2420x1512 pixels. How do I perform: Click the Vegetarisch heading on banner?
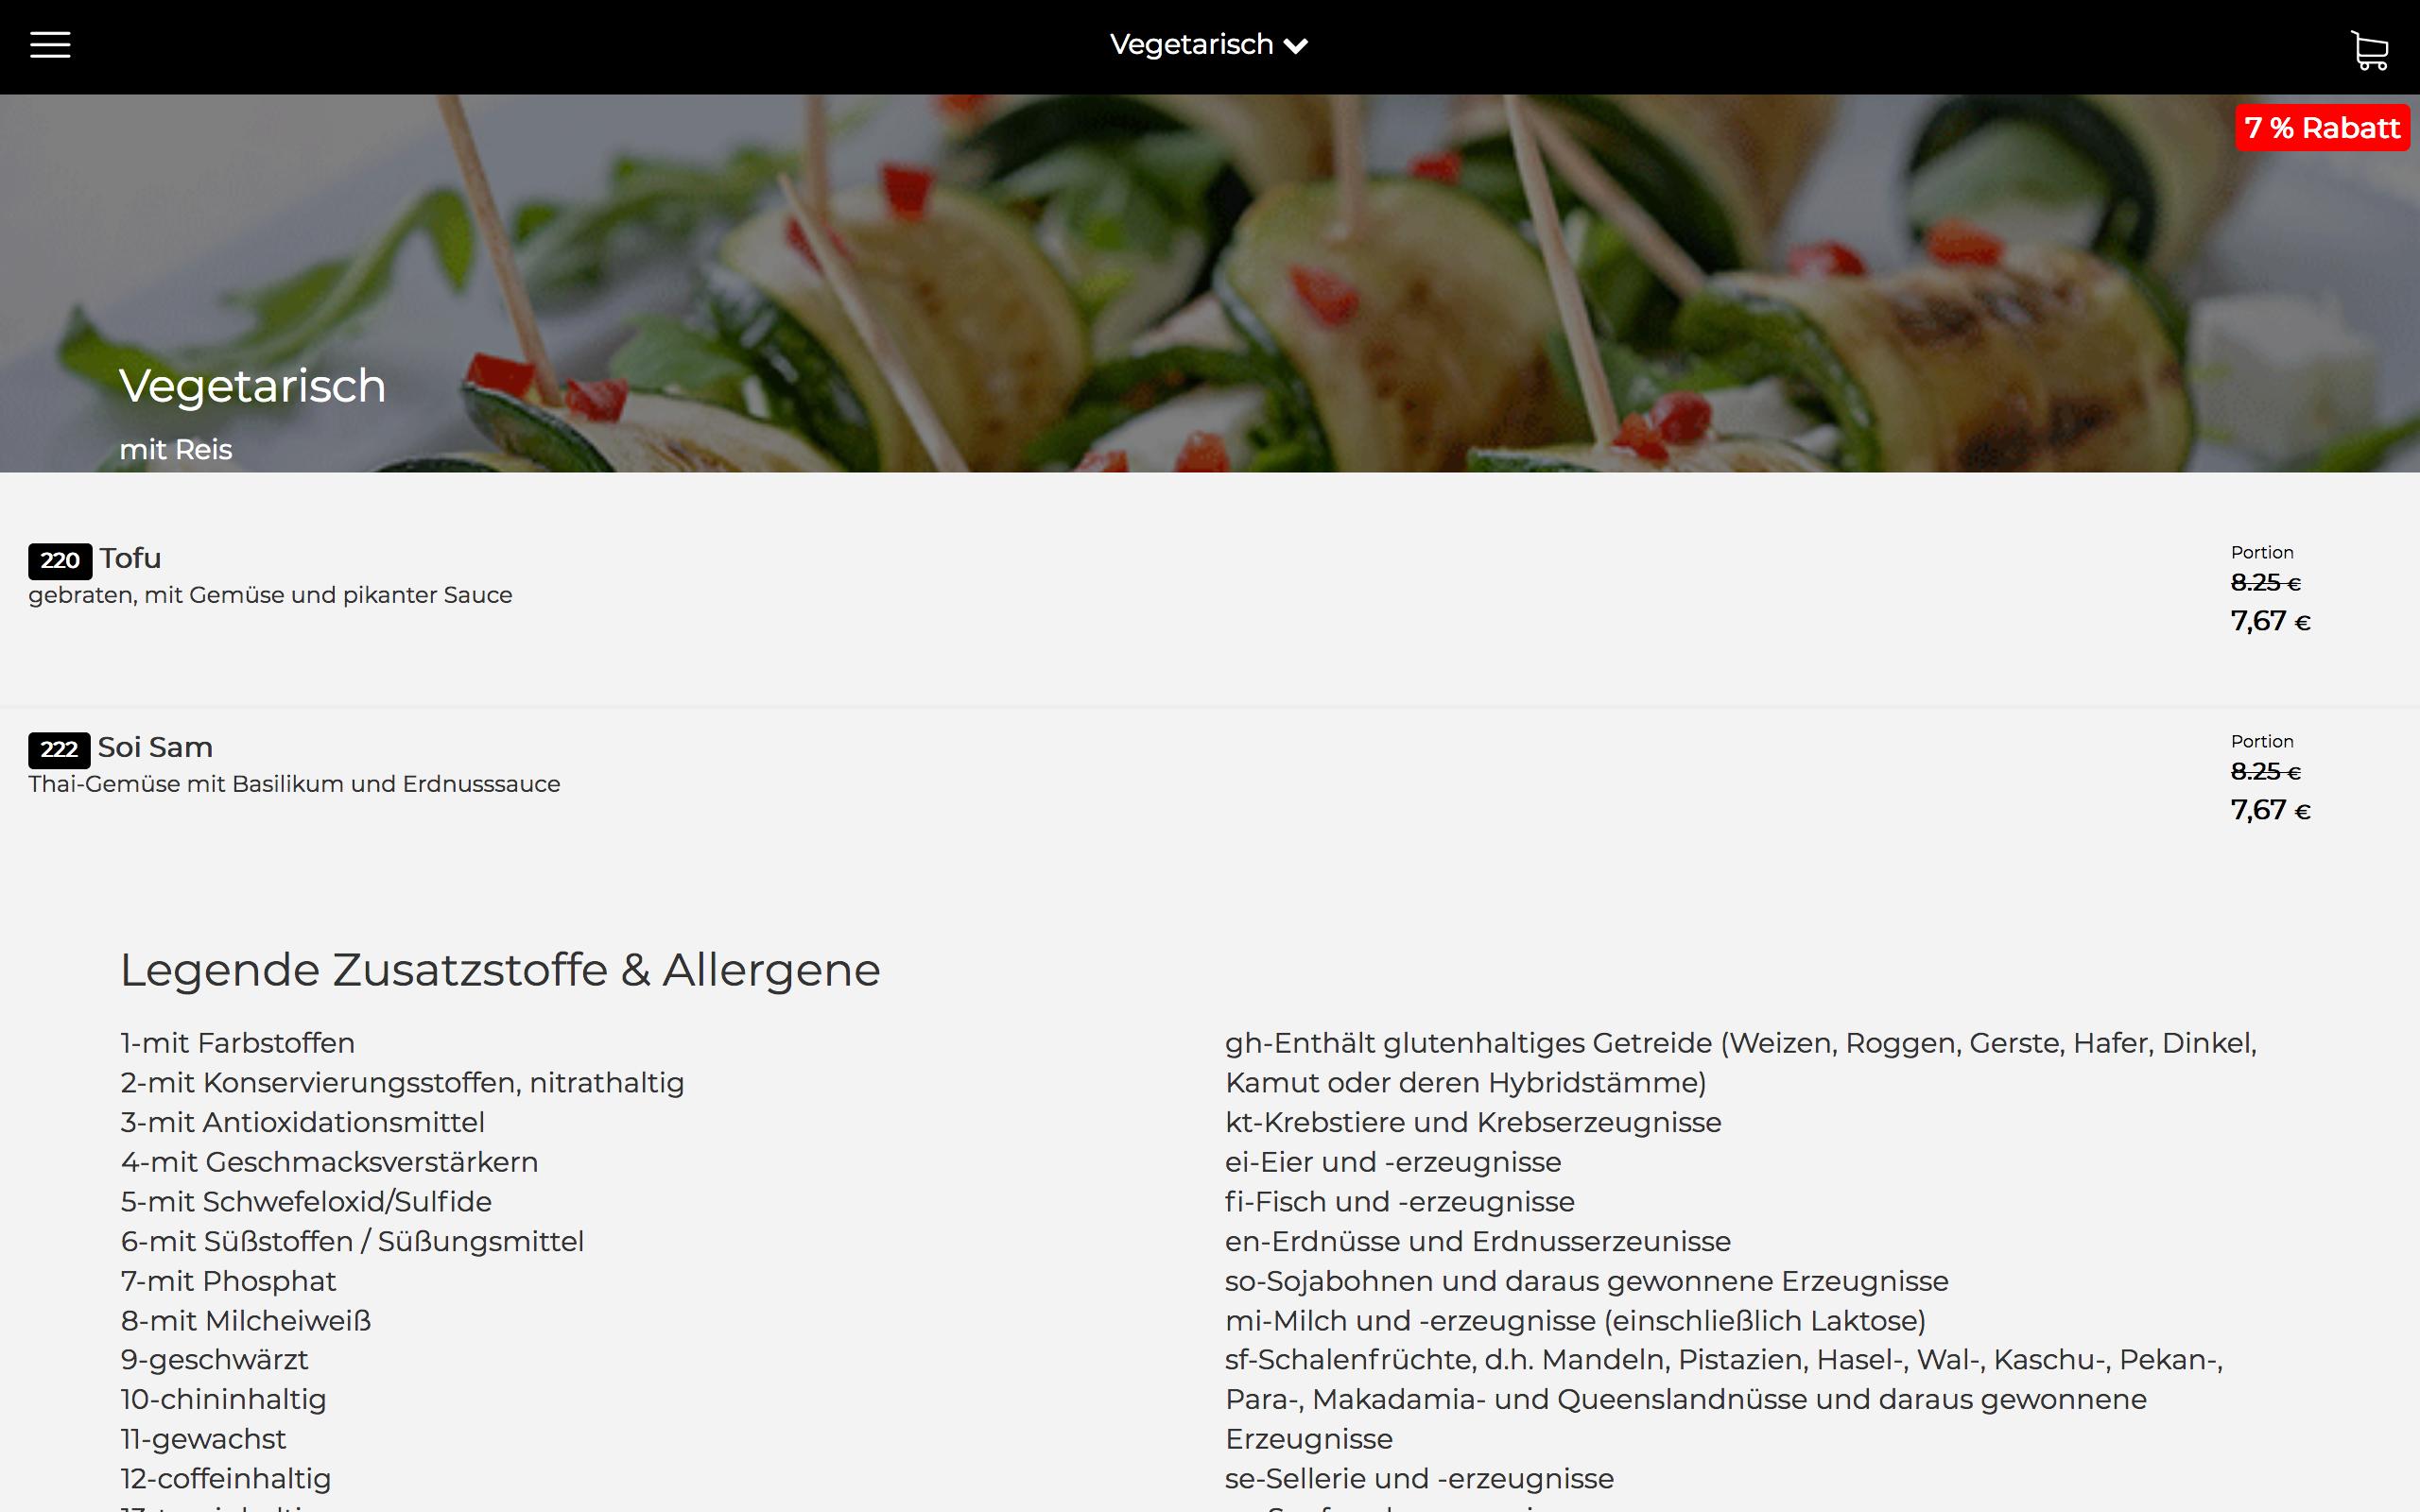(252, 386)
